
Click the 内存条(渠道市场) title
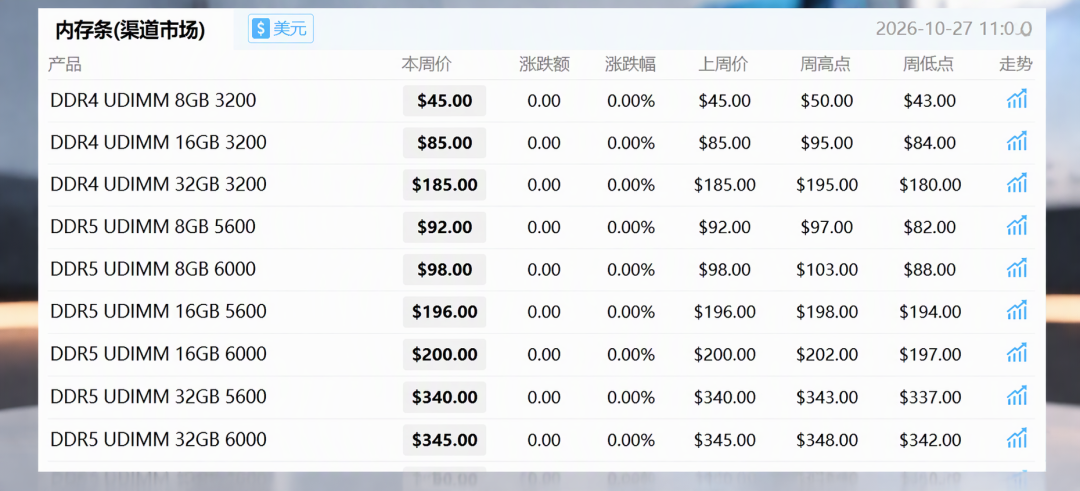(130, 30)
